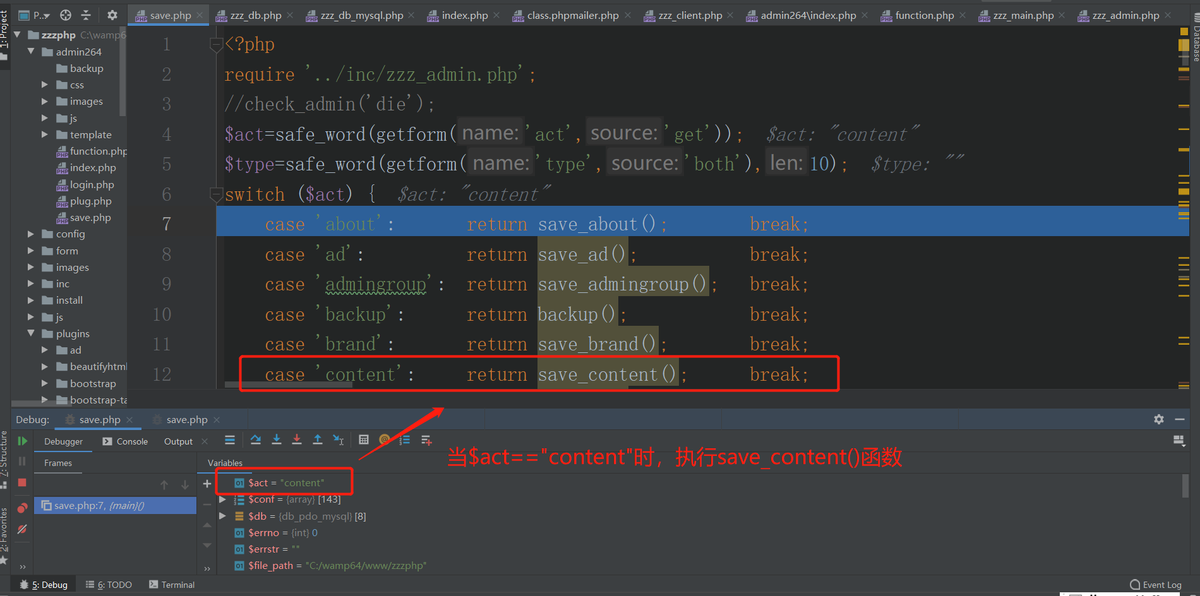Select the plug.php file in the tree
The height and width of the screenshot is (596, 1200).
(82, 201)
